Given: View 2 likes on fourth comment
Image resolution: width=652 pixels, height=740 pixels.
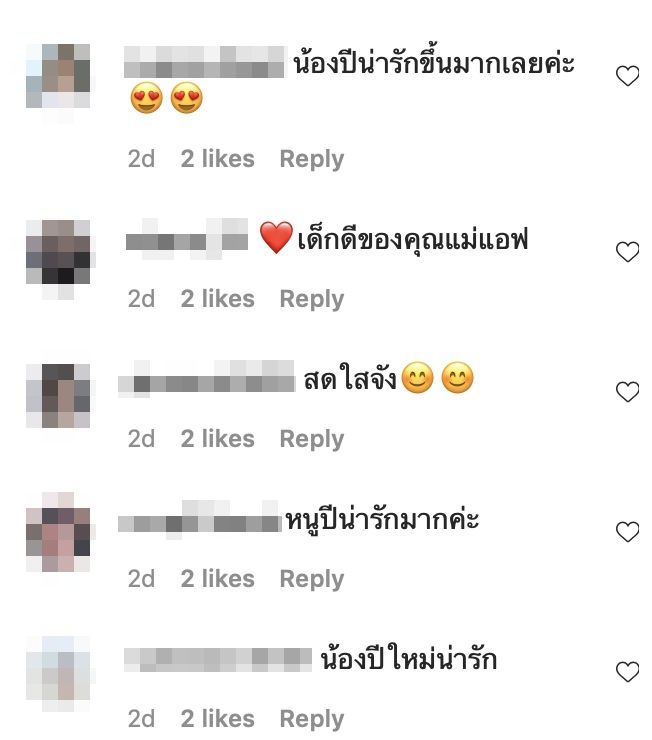Looking at the screenshot, I should click(217, 579).
